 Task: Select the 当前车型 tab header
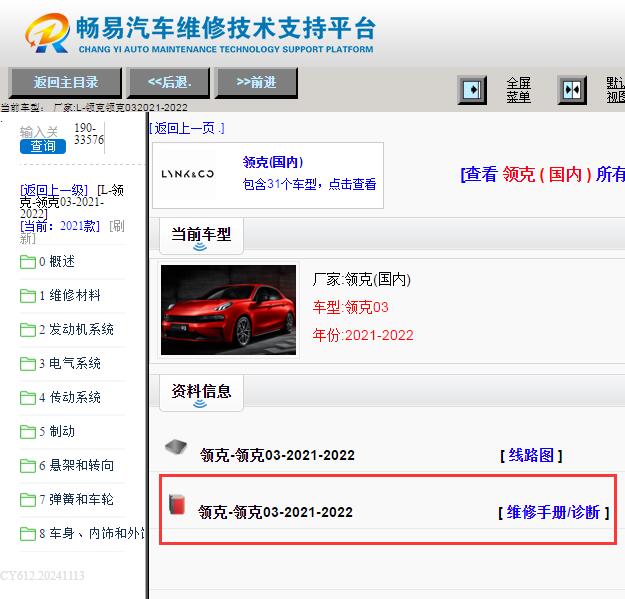tap(201, 235)
